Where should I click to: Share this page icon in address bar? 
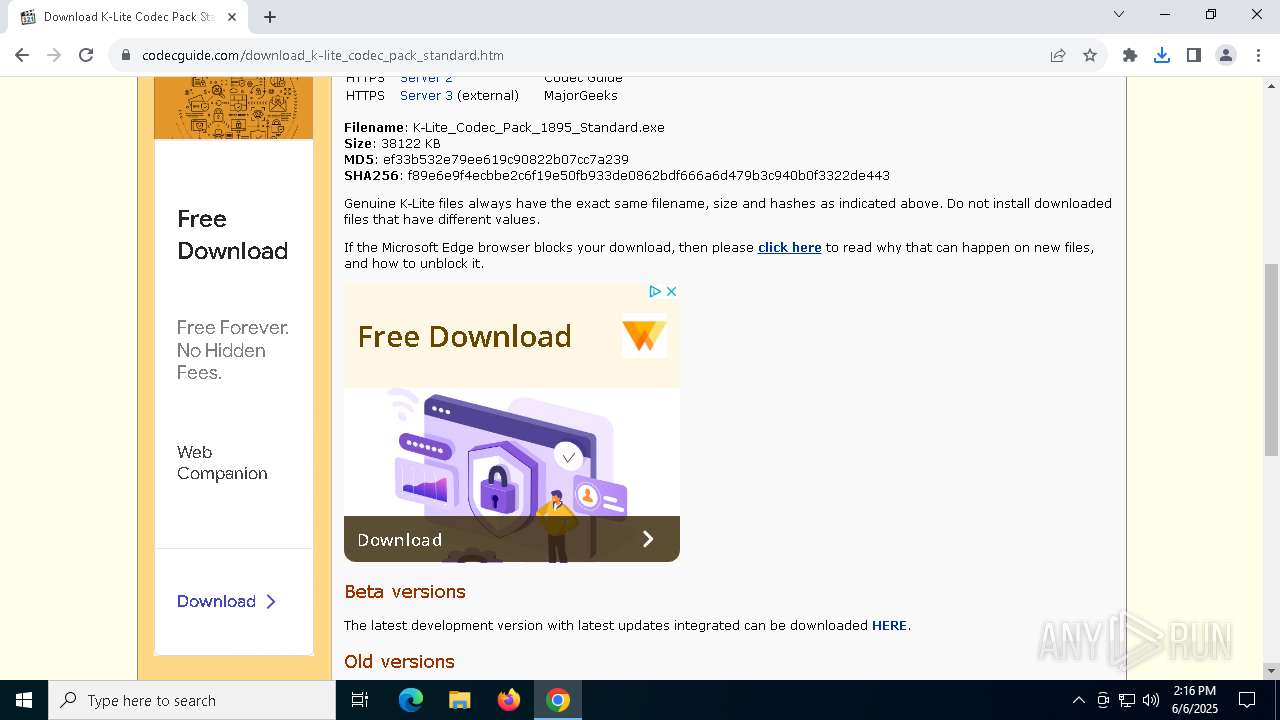tap(1058, 55)
